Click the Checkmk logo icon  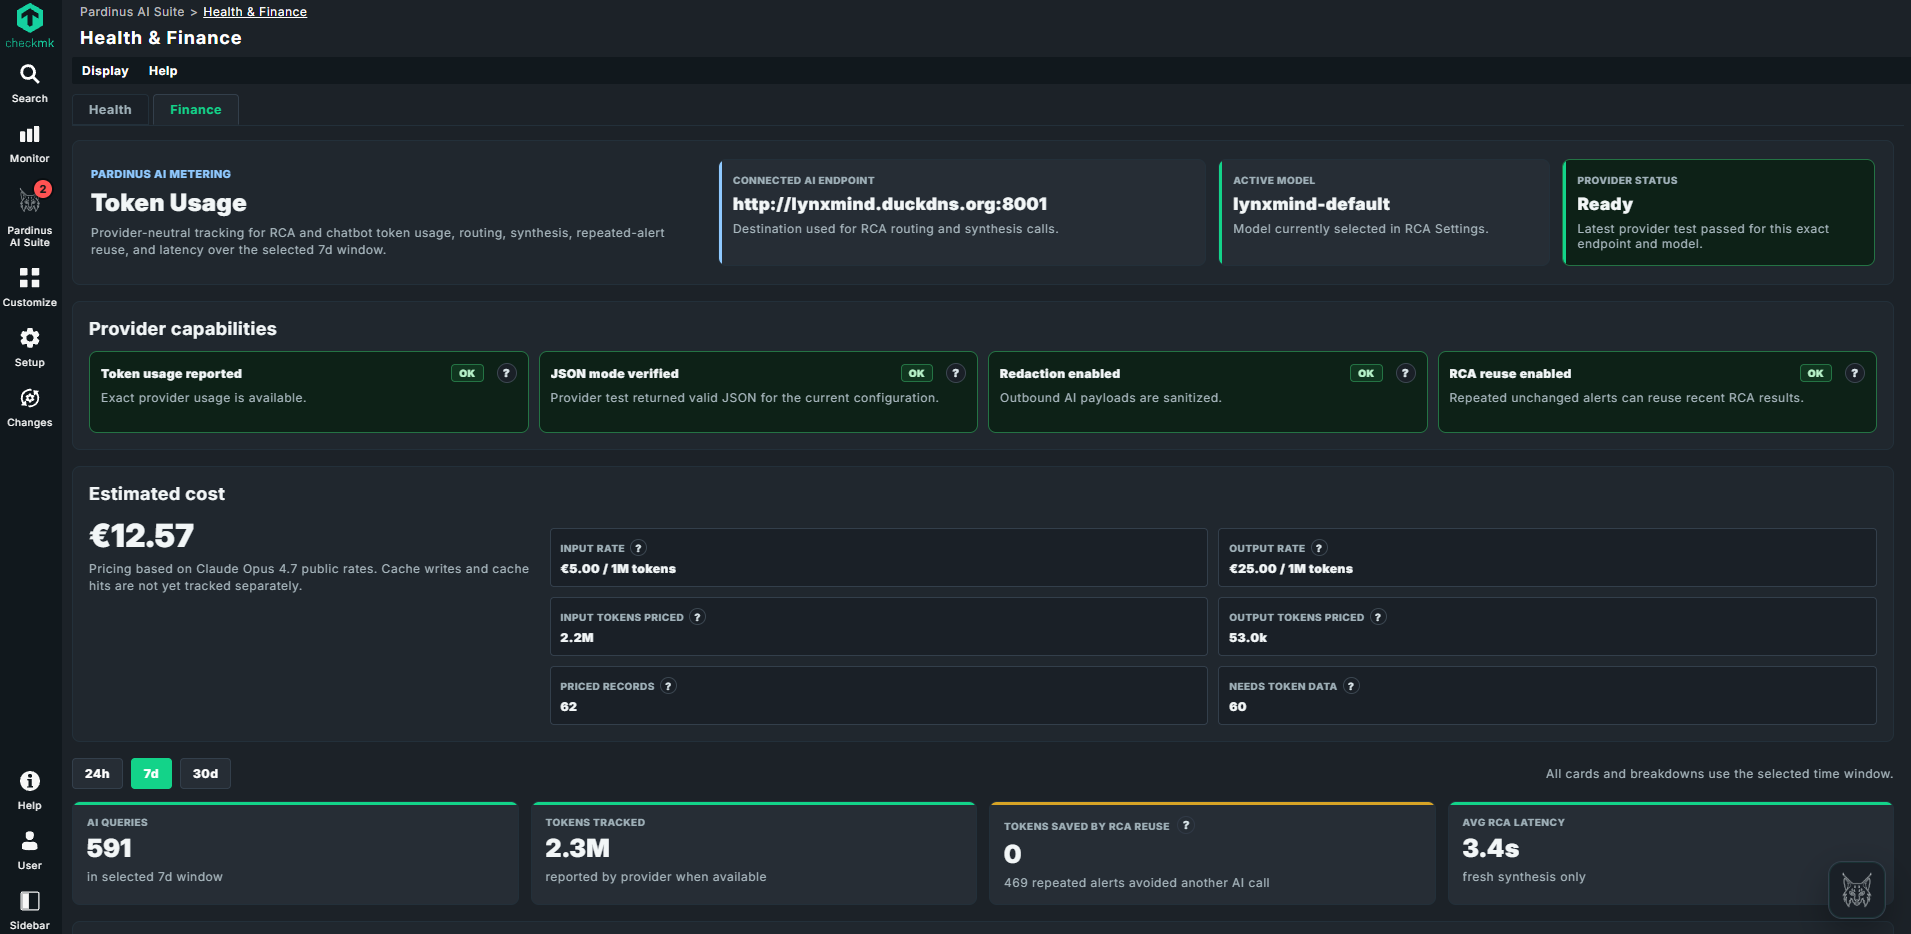pyautogui.click(x=30, y=18)
